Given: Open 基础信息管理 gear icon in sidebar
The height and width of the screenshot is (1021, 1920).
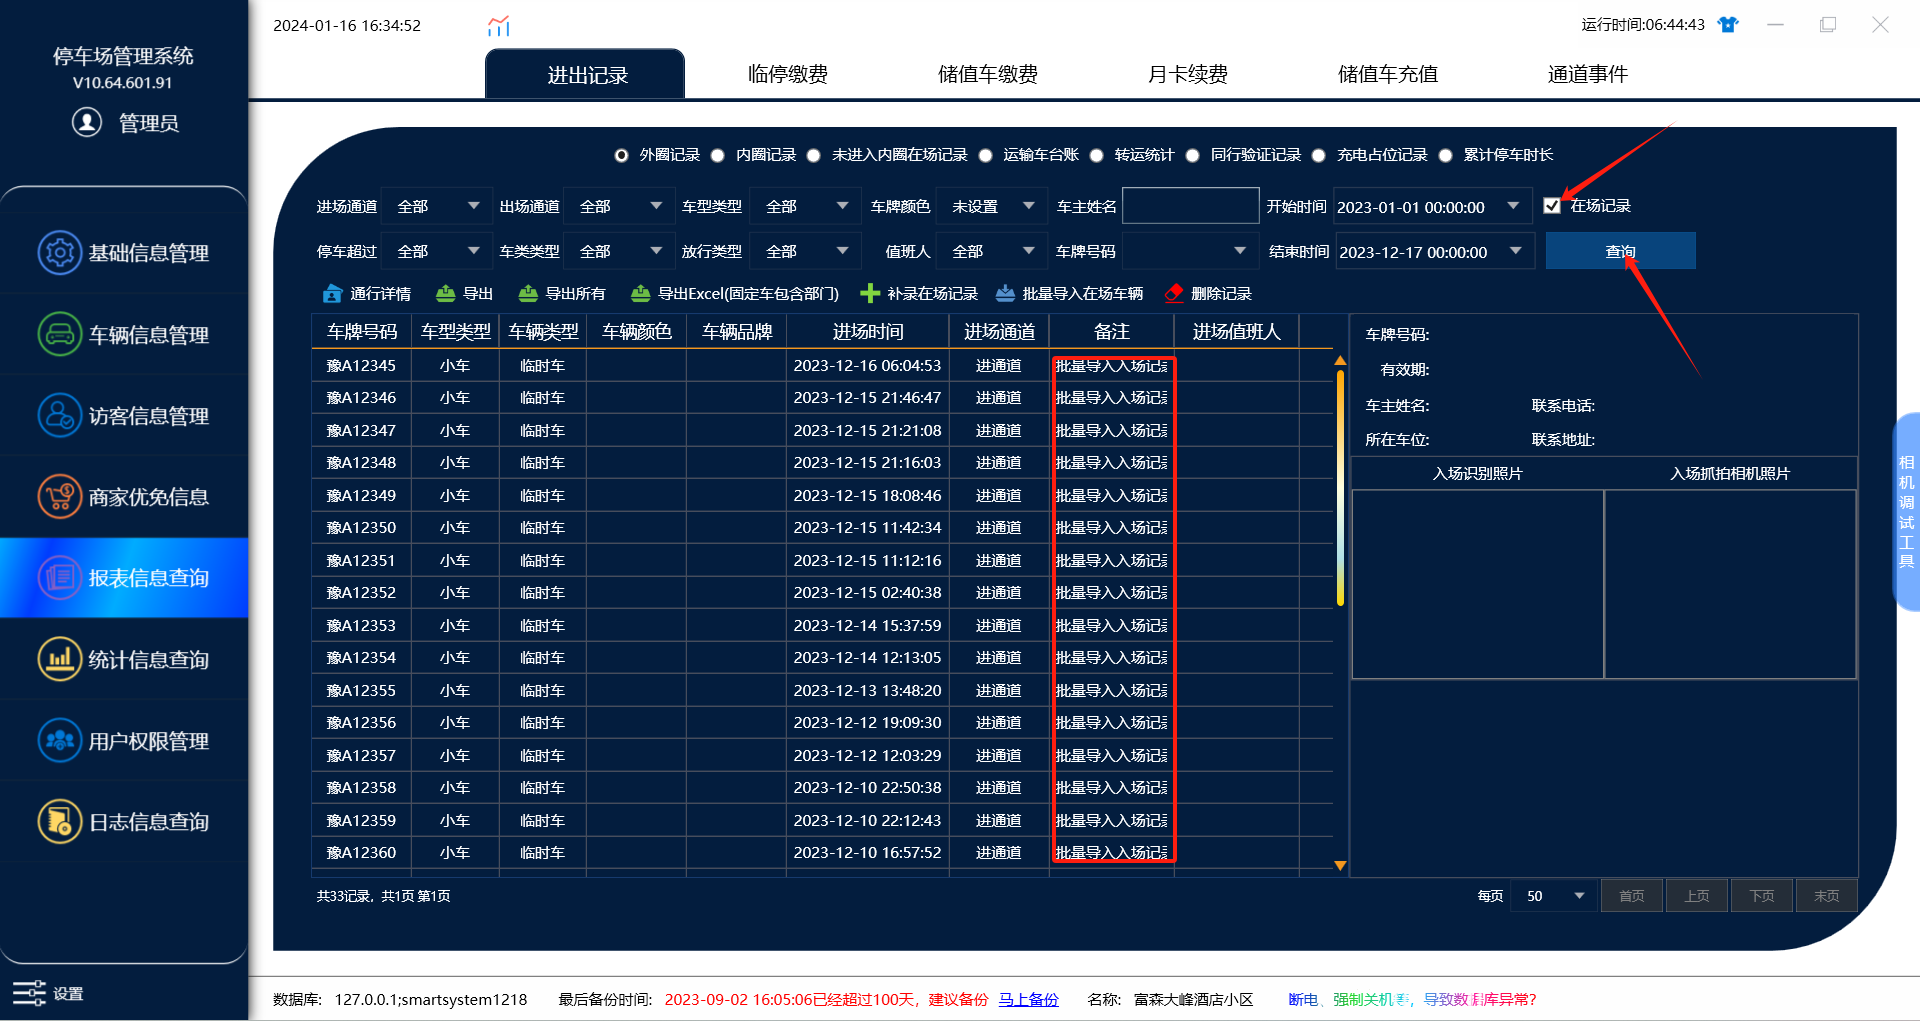Looking at the screenshot, I should coord(60,253).
